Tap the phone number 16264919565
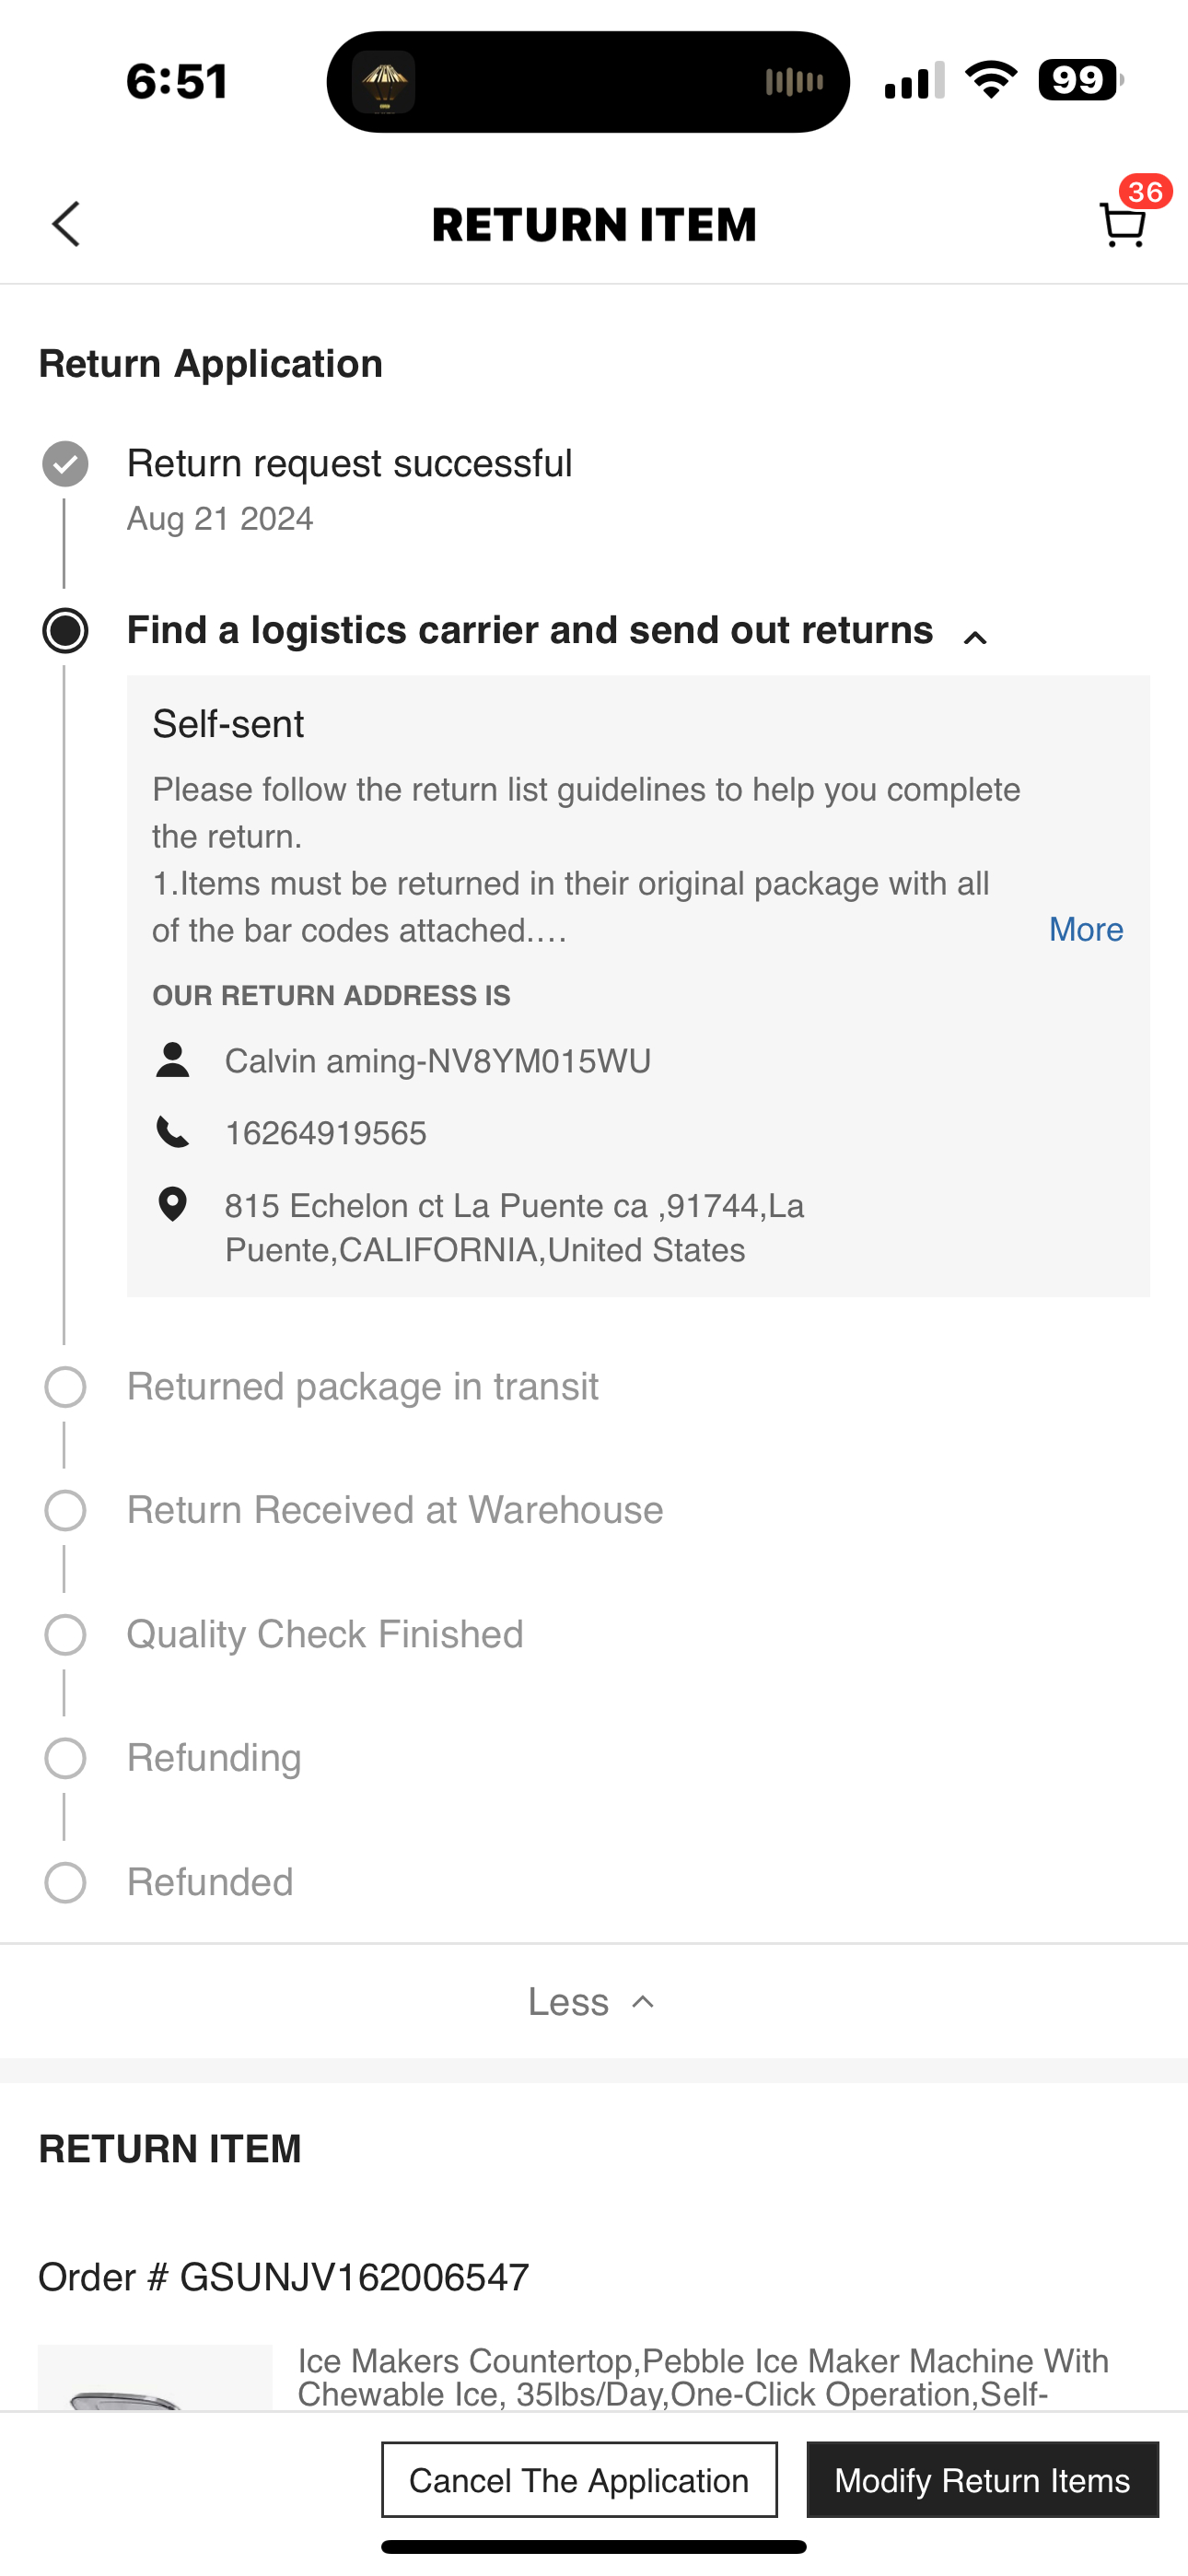This screenshot has height=2576, width=1188. pyautogui.click(x=325, y=1132)
